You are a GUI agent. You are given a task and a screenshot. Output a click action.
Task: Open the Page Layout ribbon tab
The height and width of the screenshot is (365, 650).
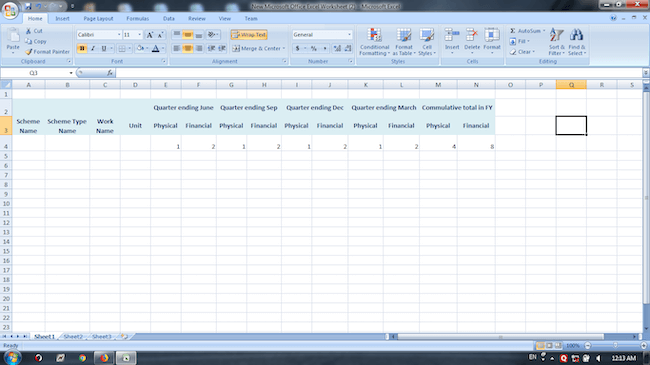click(x=98, y=19)
